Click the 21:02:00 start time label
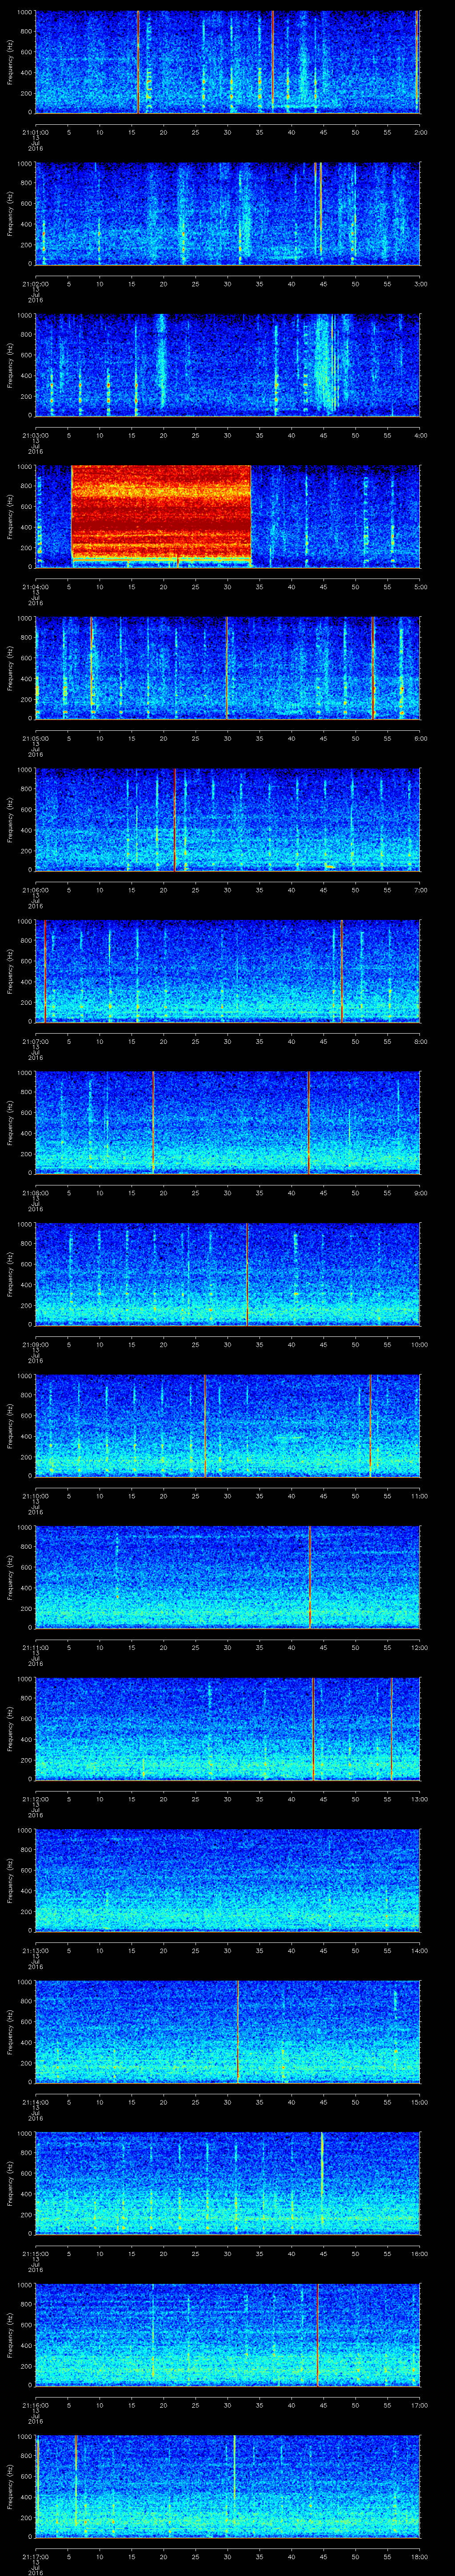Image resolution: width=455 pixels, height=2576 pixels. pos(35,284)
